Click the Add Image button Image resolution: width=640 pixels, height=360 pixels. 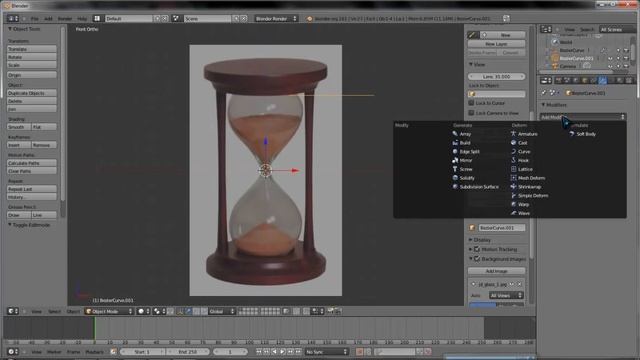point(496,271)
